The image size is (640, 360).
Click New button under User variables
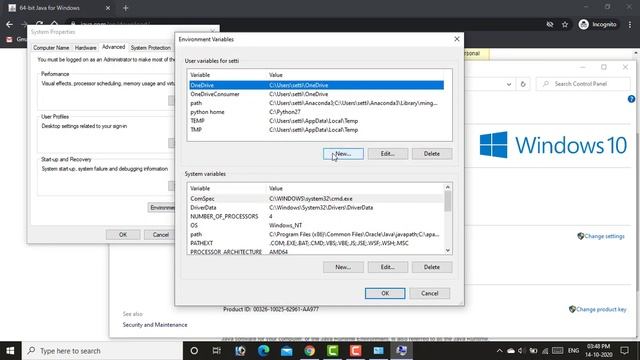click(343, 154)
